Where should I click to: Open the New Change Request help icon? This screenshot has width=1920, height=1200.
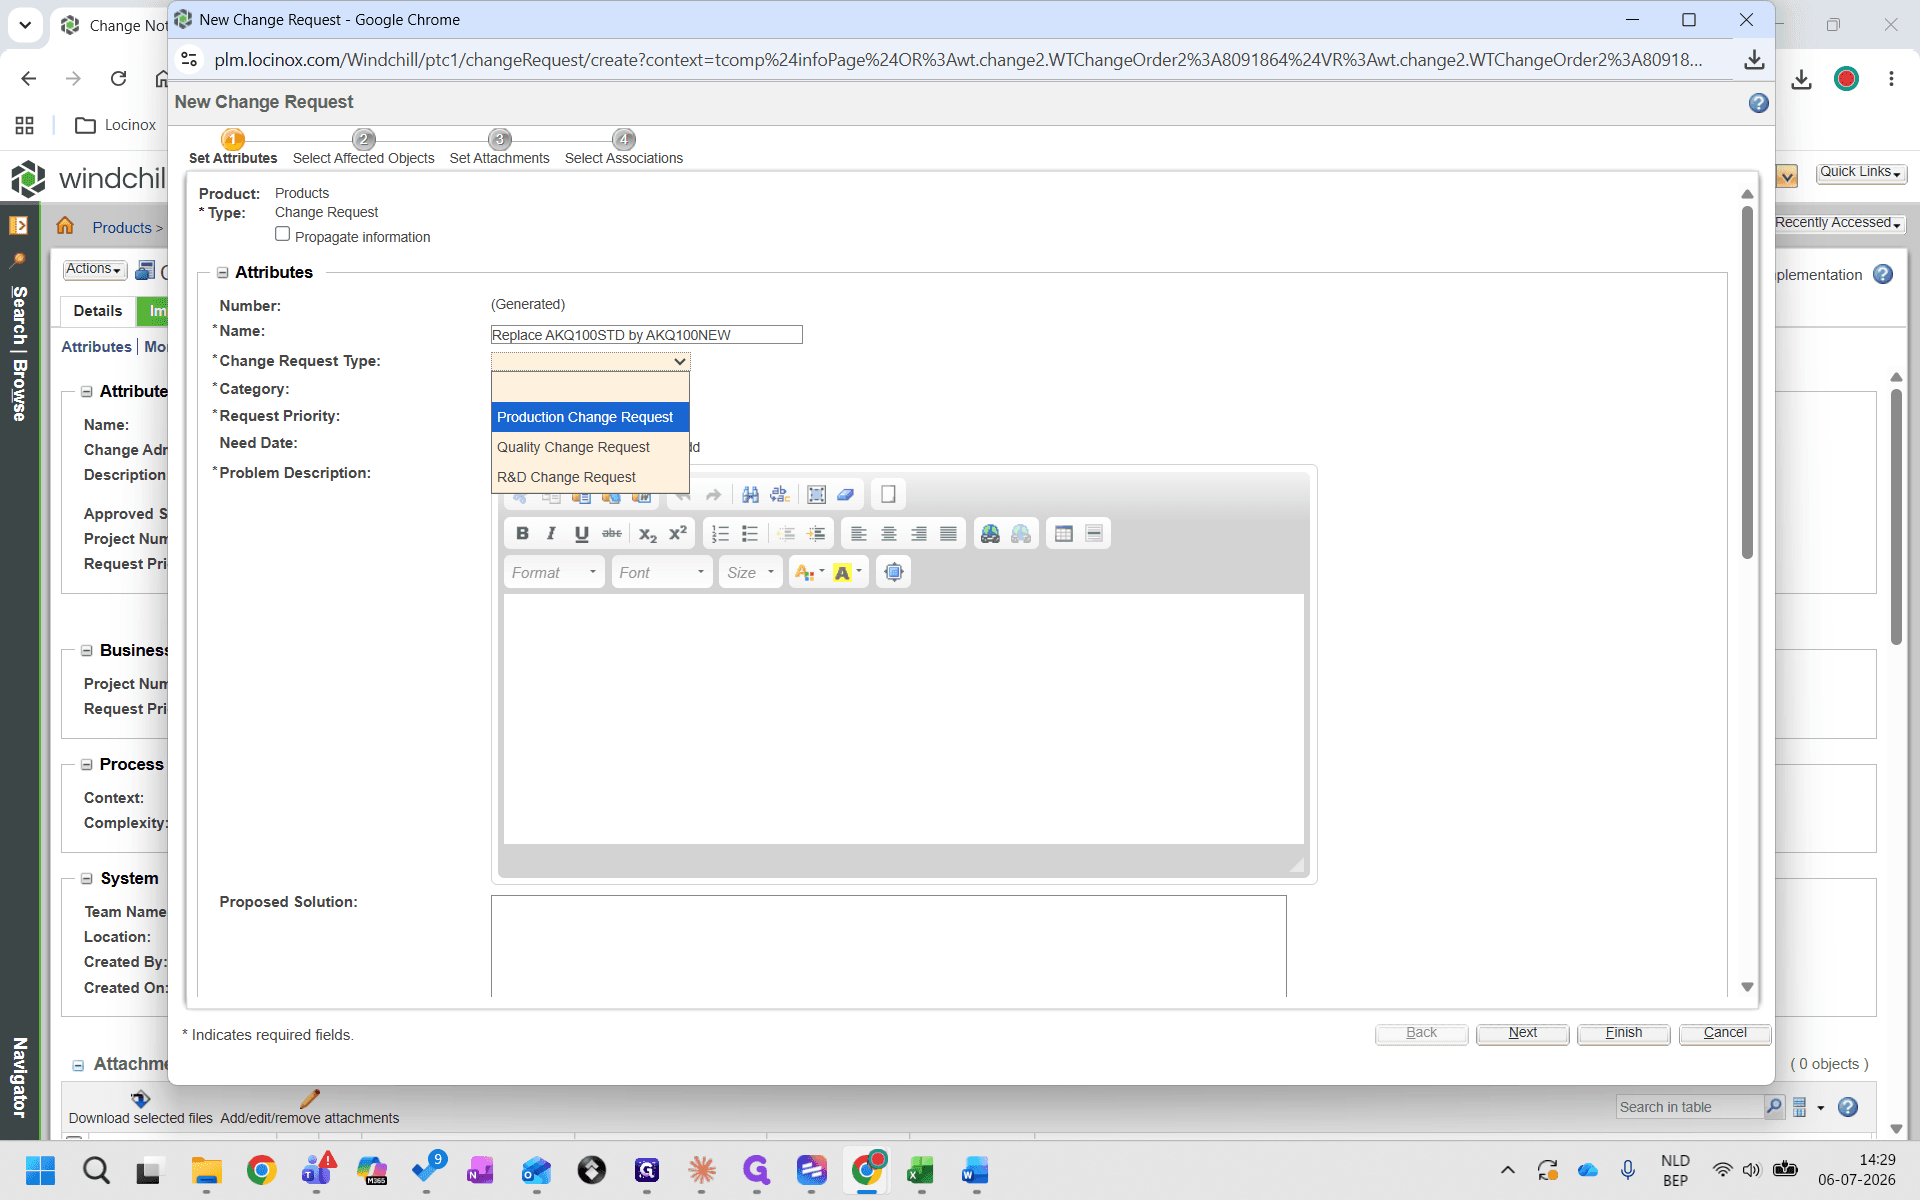[x=1759, y=103]
